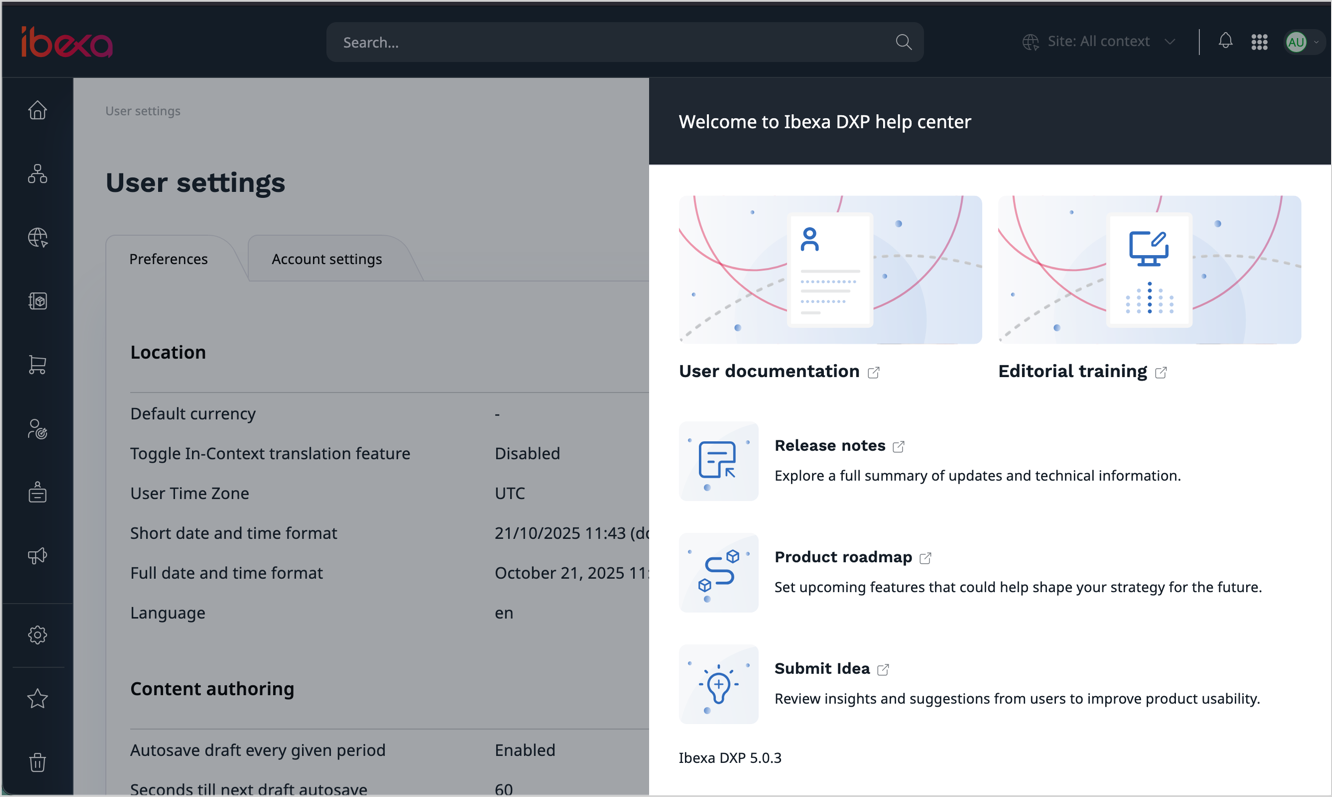Viewport: 1332px width, 797px height.
Task: Click the star bookmarks icon
Action: pyautogui.click(x=37, y=699)
